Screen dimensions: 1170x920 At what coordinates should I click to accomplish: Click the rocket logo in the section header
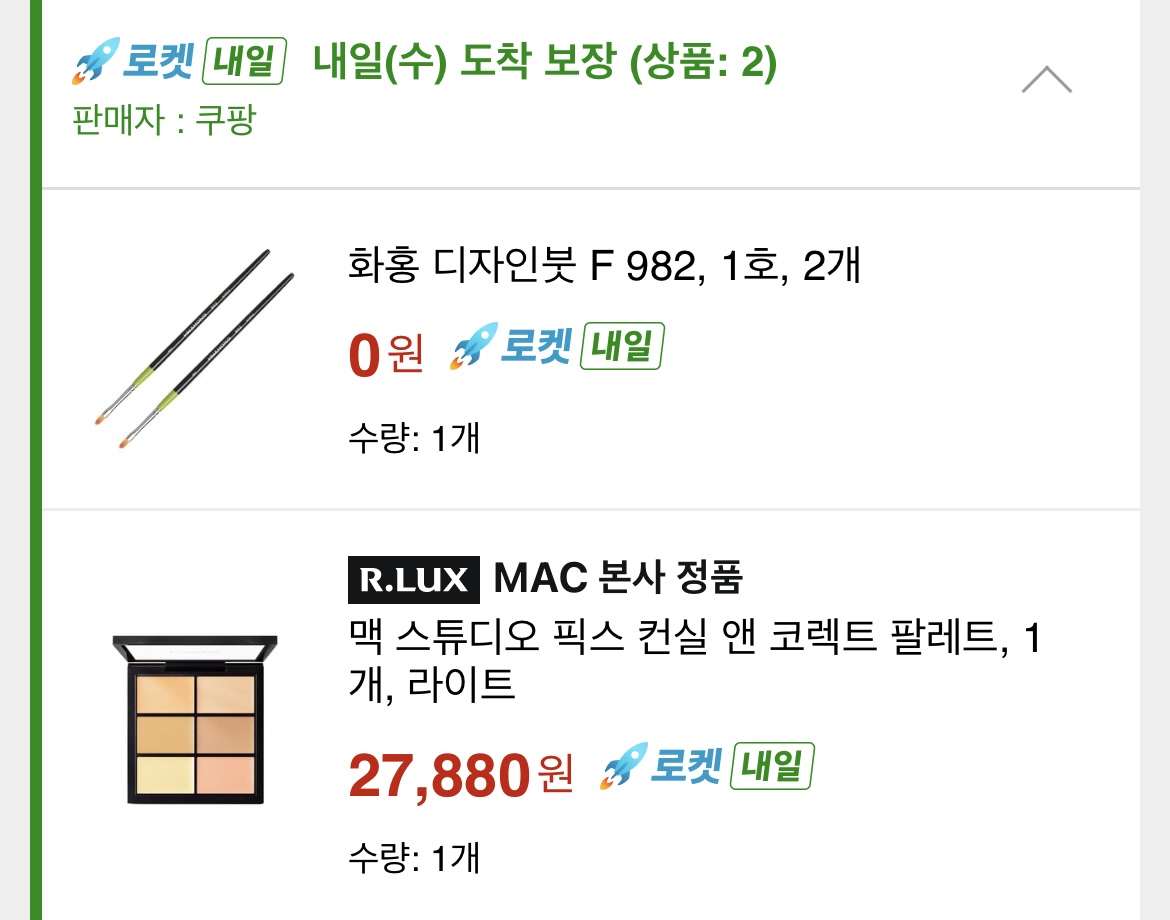(x=96, y=62)
